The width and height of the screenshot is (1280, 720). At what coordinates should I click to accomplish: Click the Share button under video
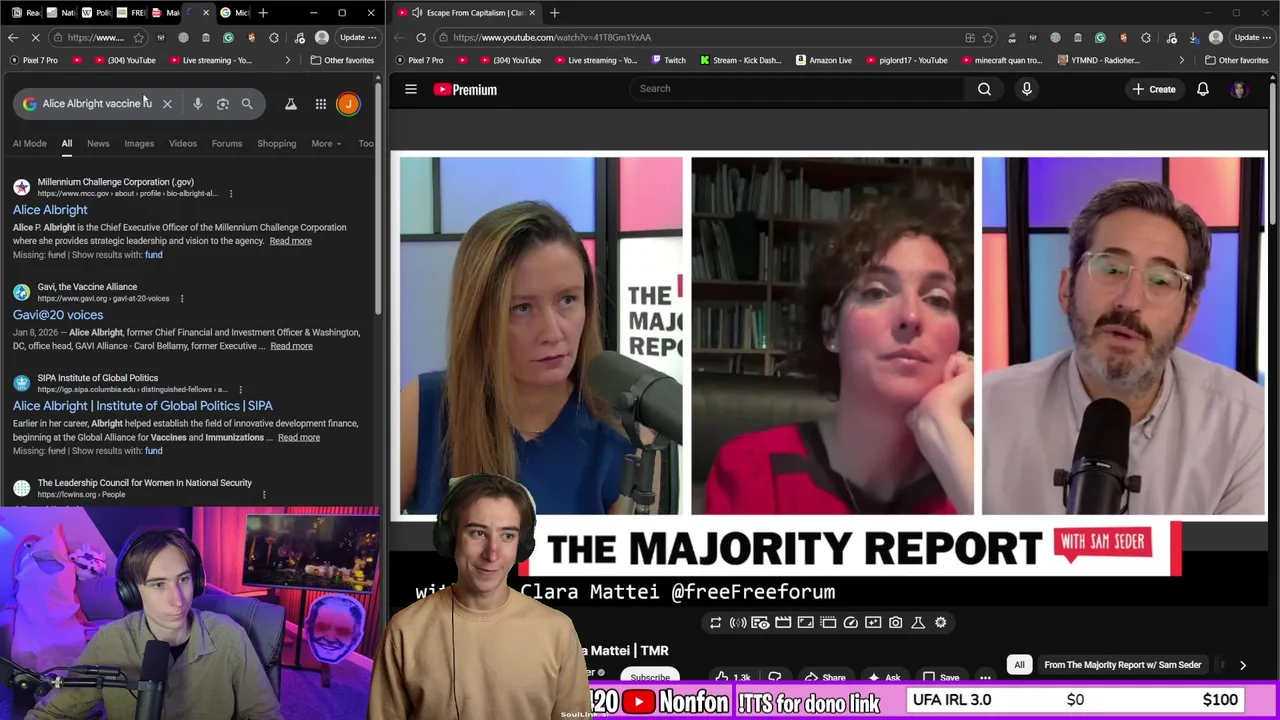pyautogui.click(x=826, y=677)
